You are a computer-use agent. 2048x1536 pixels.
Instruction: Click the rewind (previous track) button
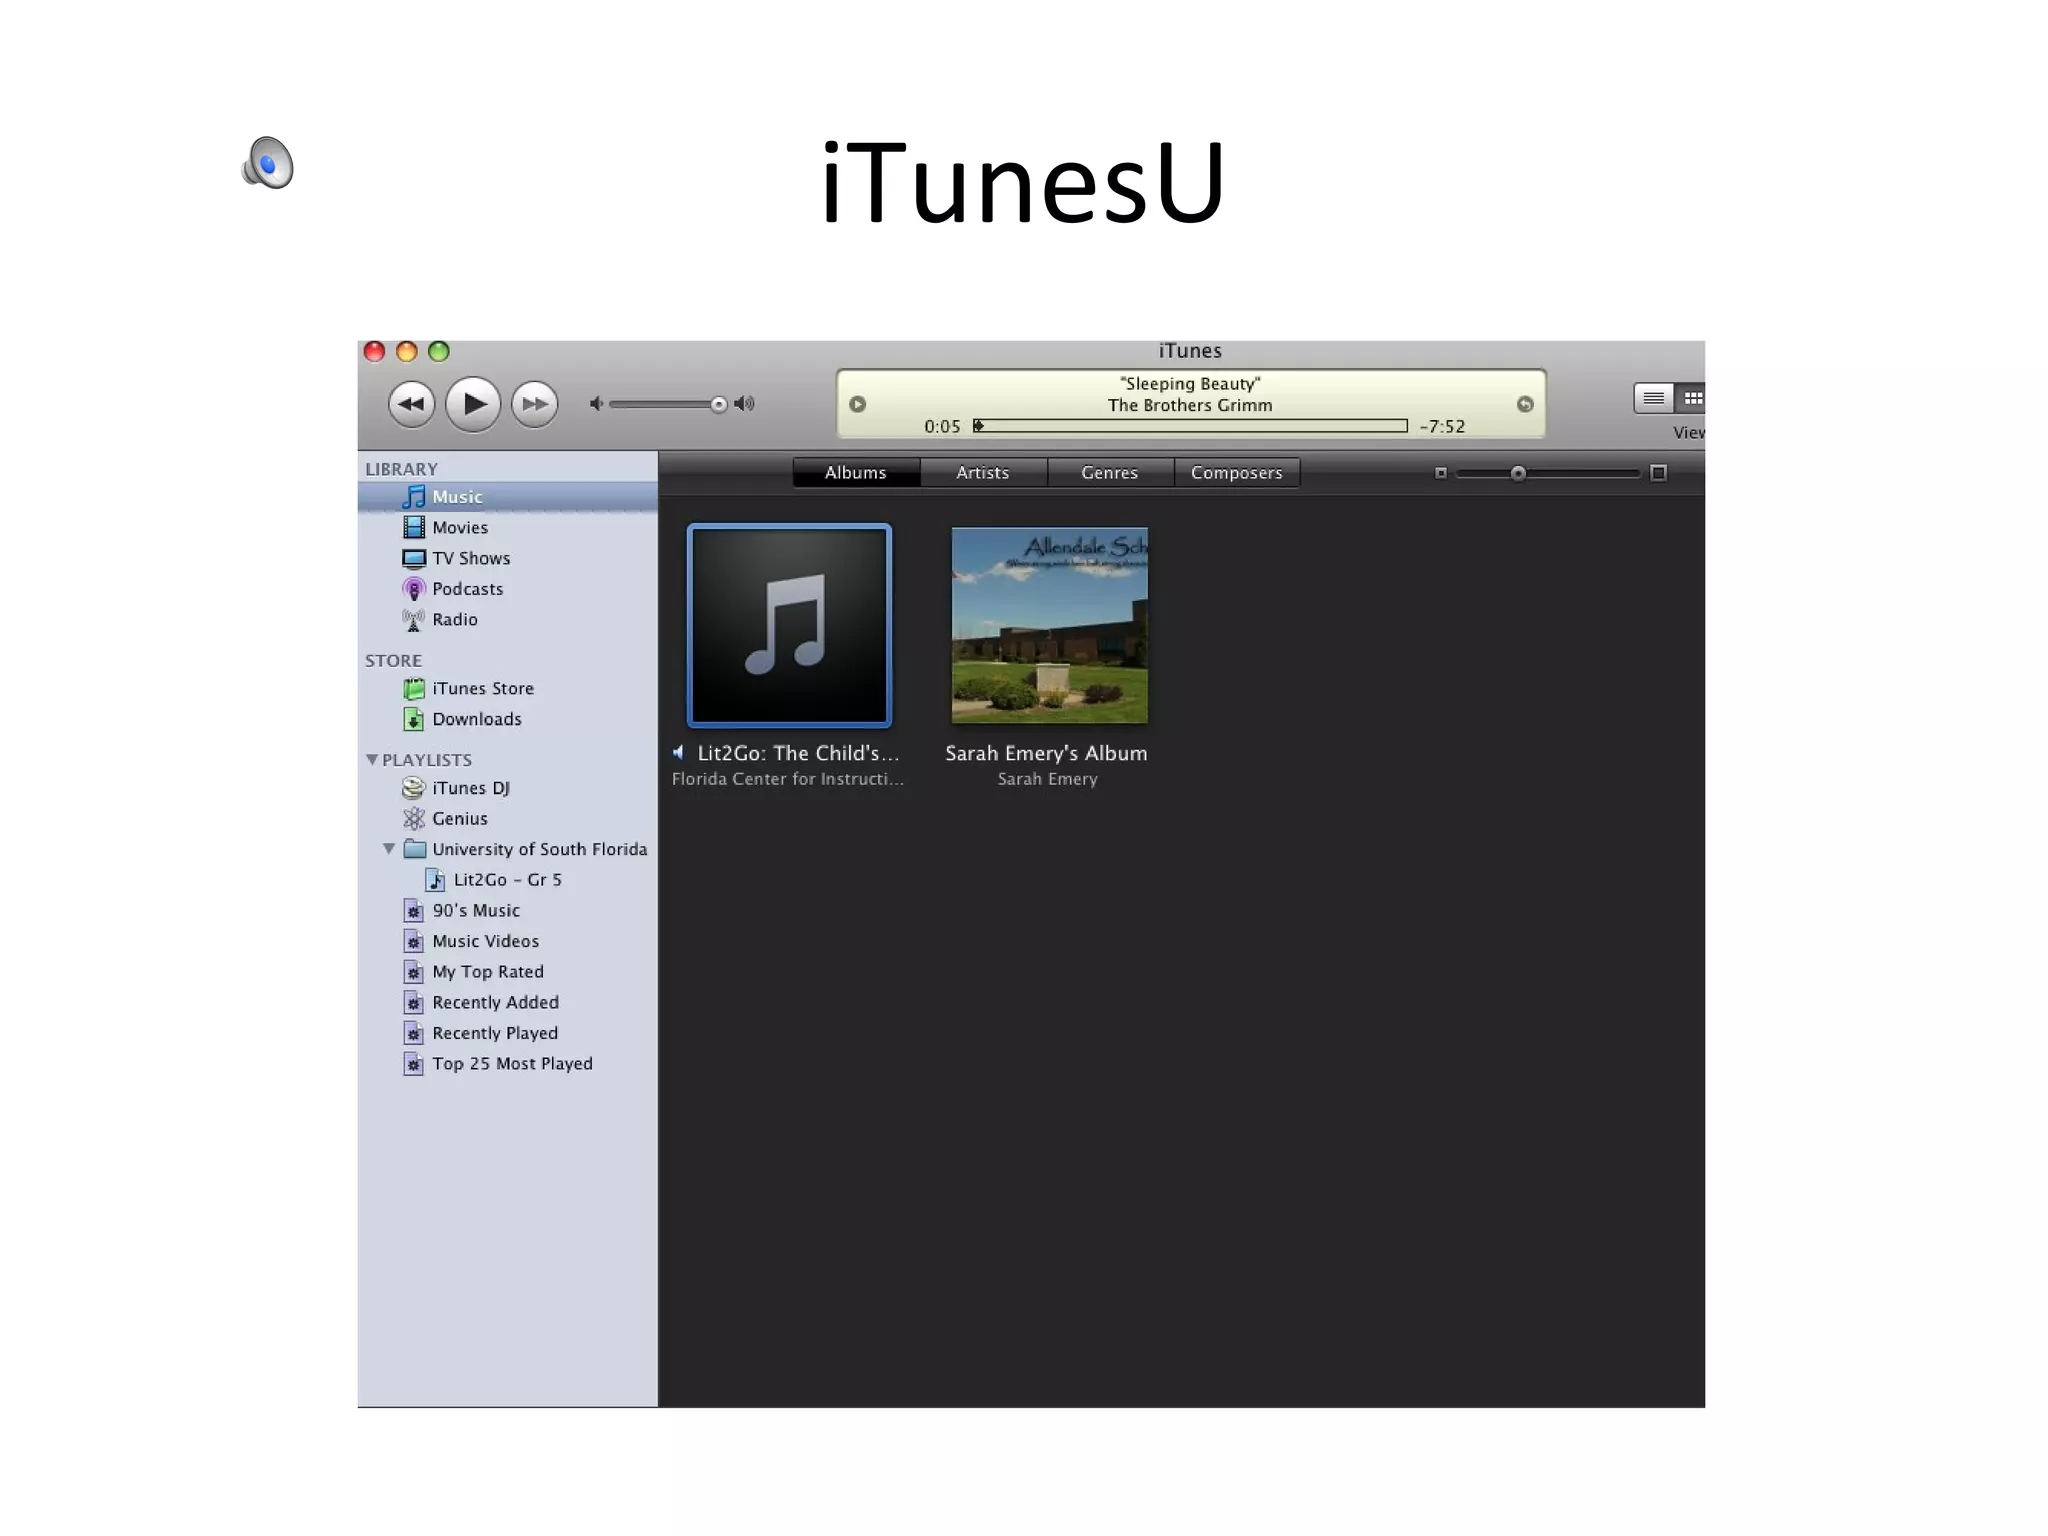point(411,404)
